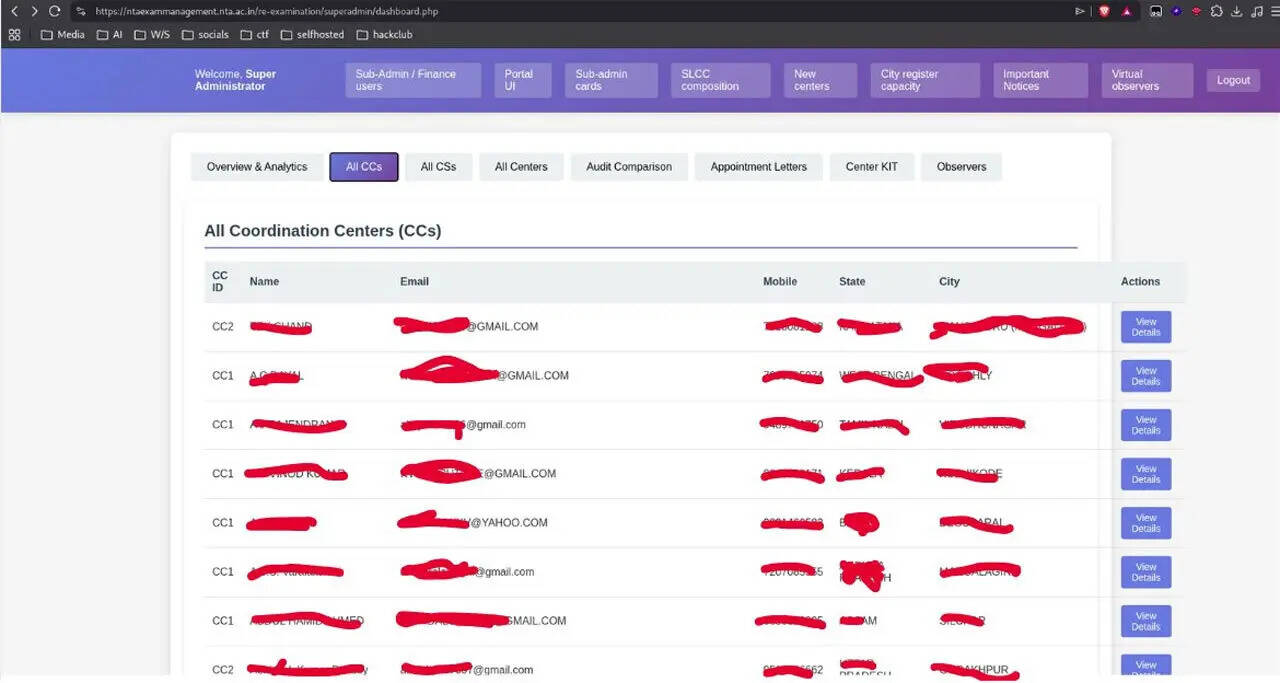
Task: Open New centers page
Action: point(820,80)
